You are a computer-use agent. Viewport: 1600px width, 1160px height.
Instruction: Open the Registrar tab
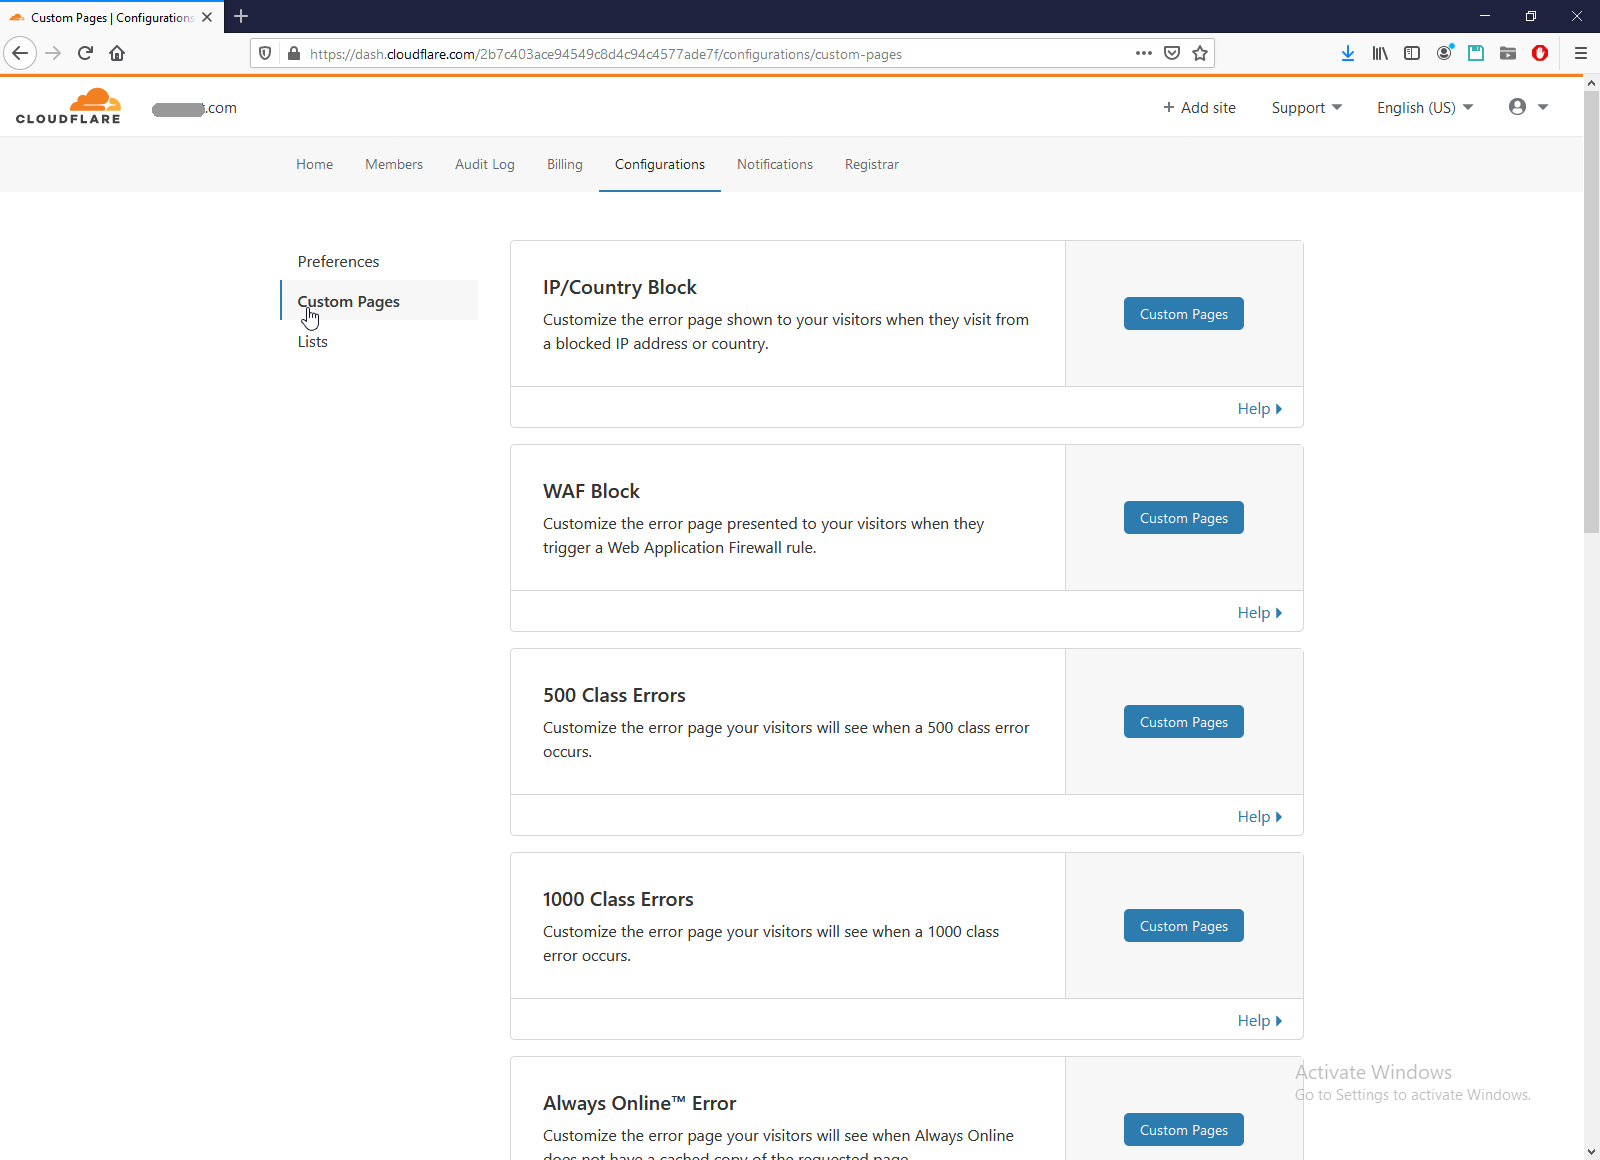click(x=872, y=164)
